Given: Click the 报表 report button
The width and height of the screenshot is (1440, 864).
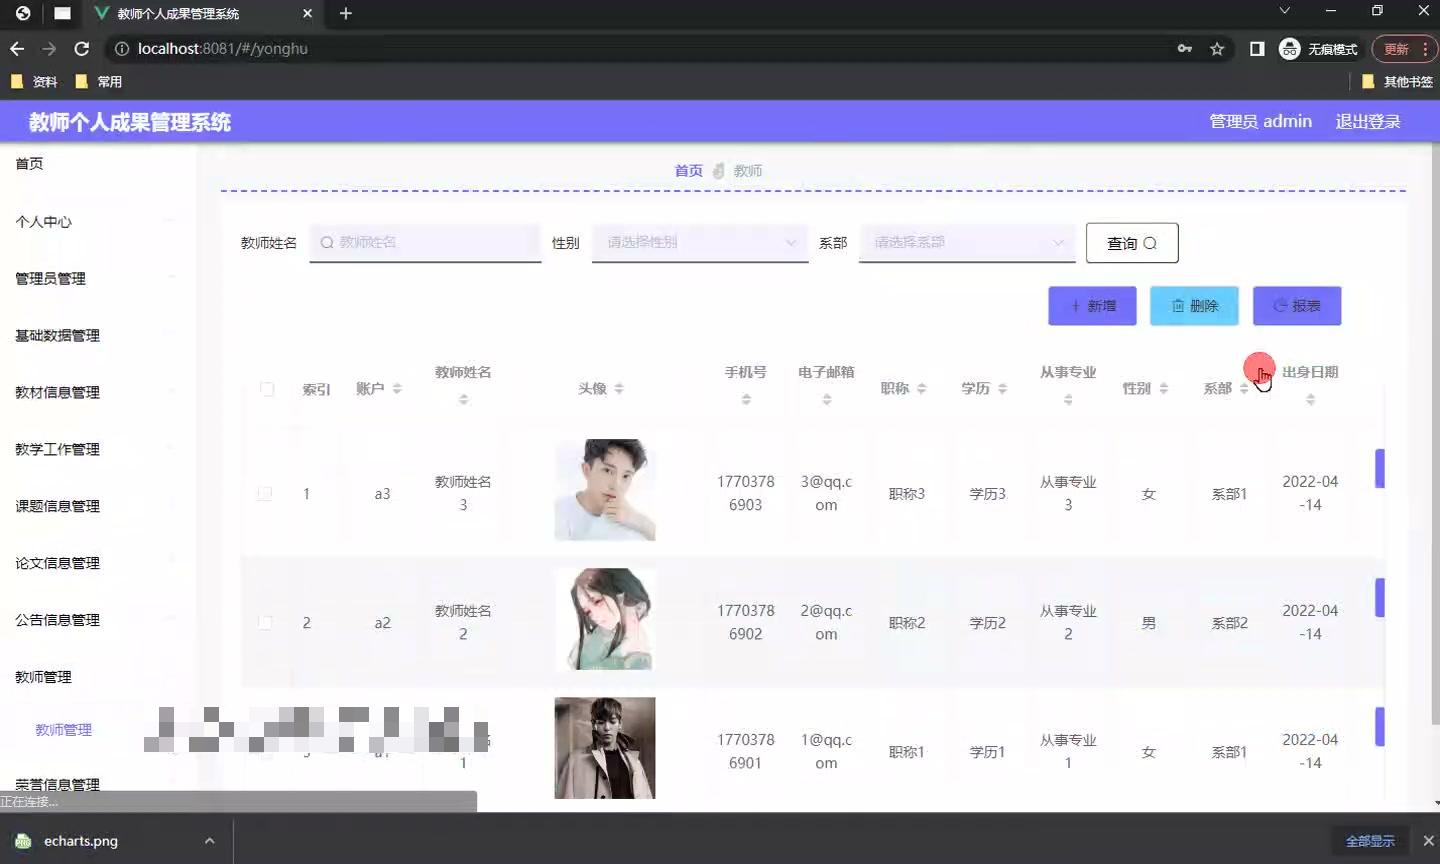Looking at the screenshot, I should click(1297, 306).
